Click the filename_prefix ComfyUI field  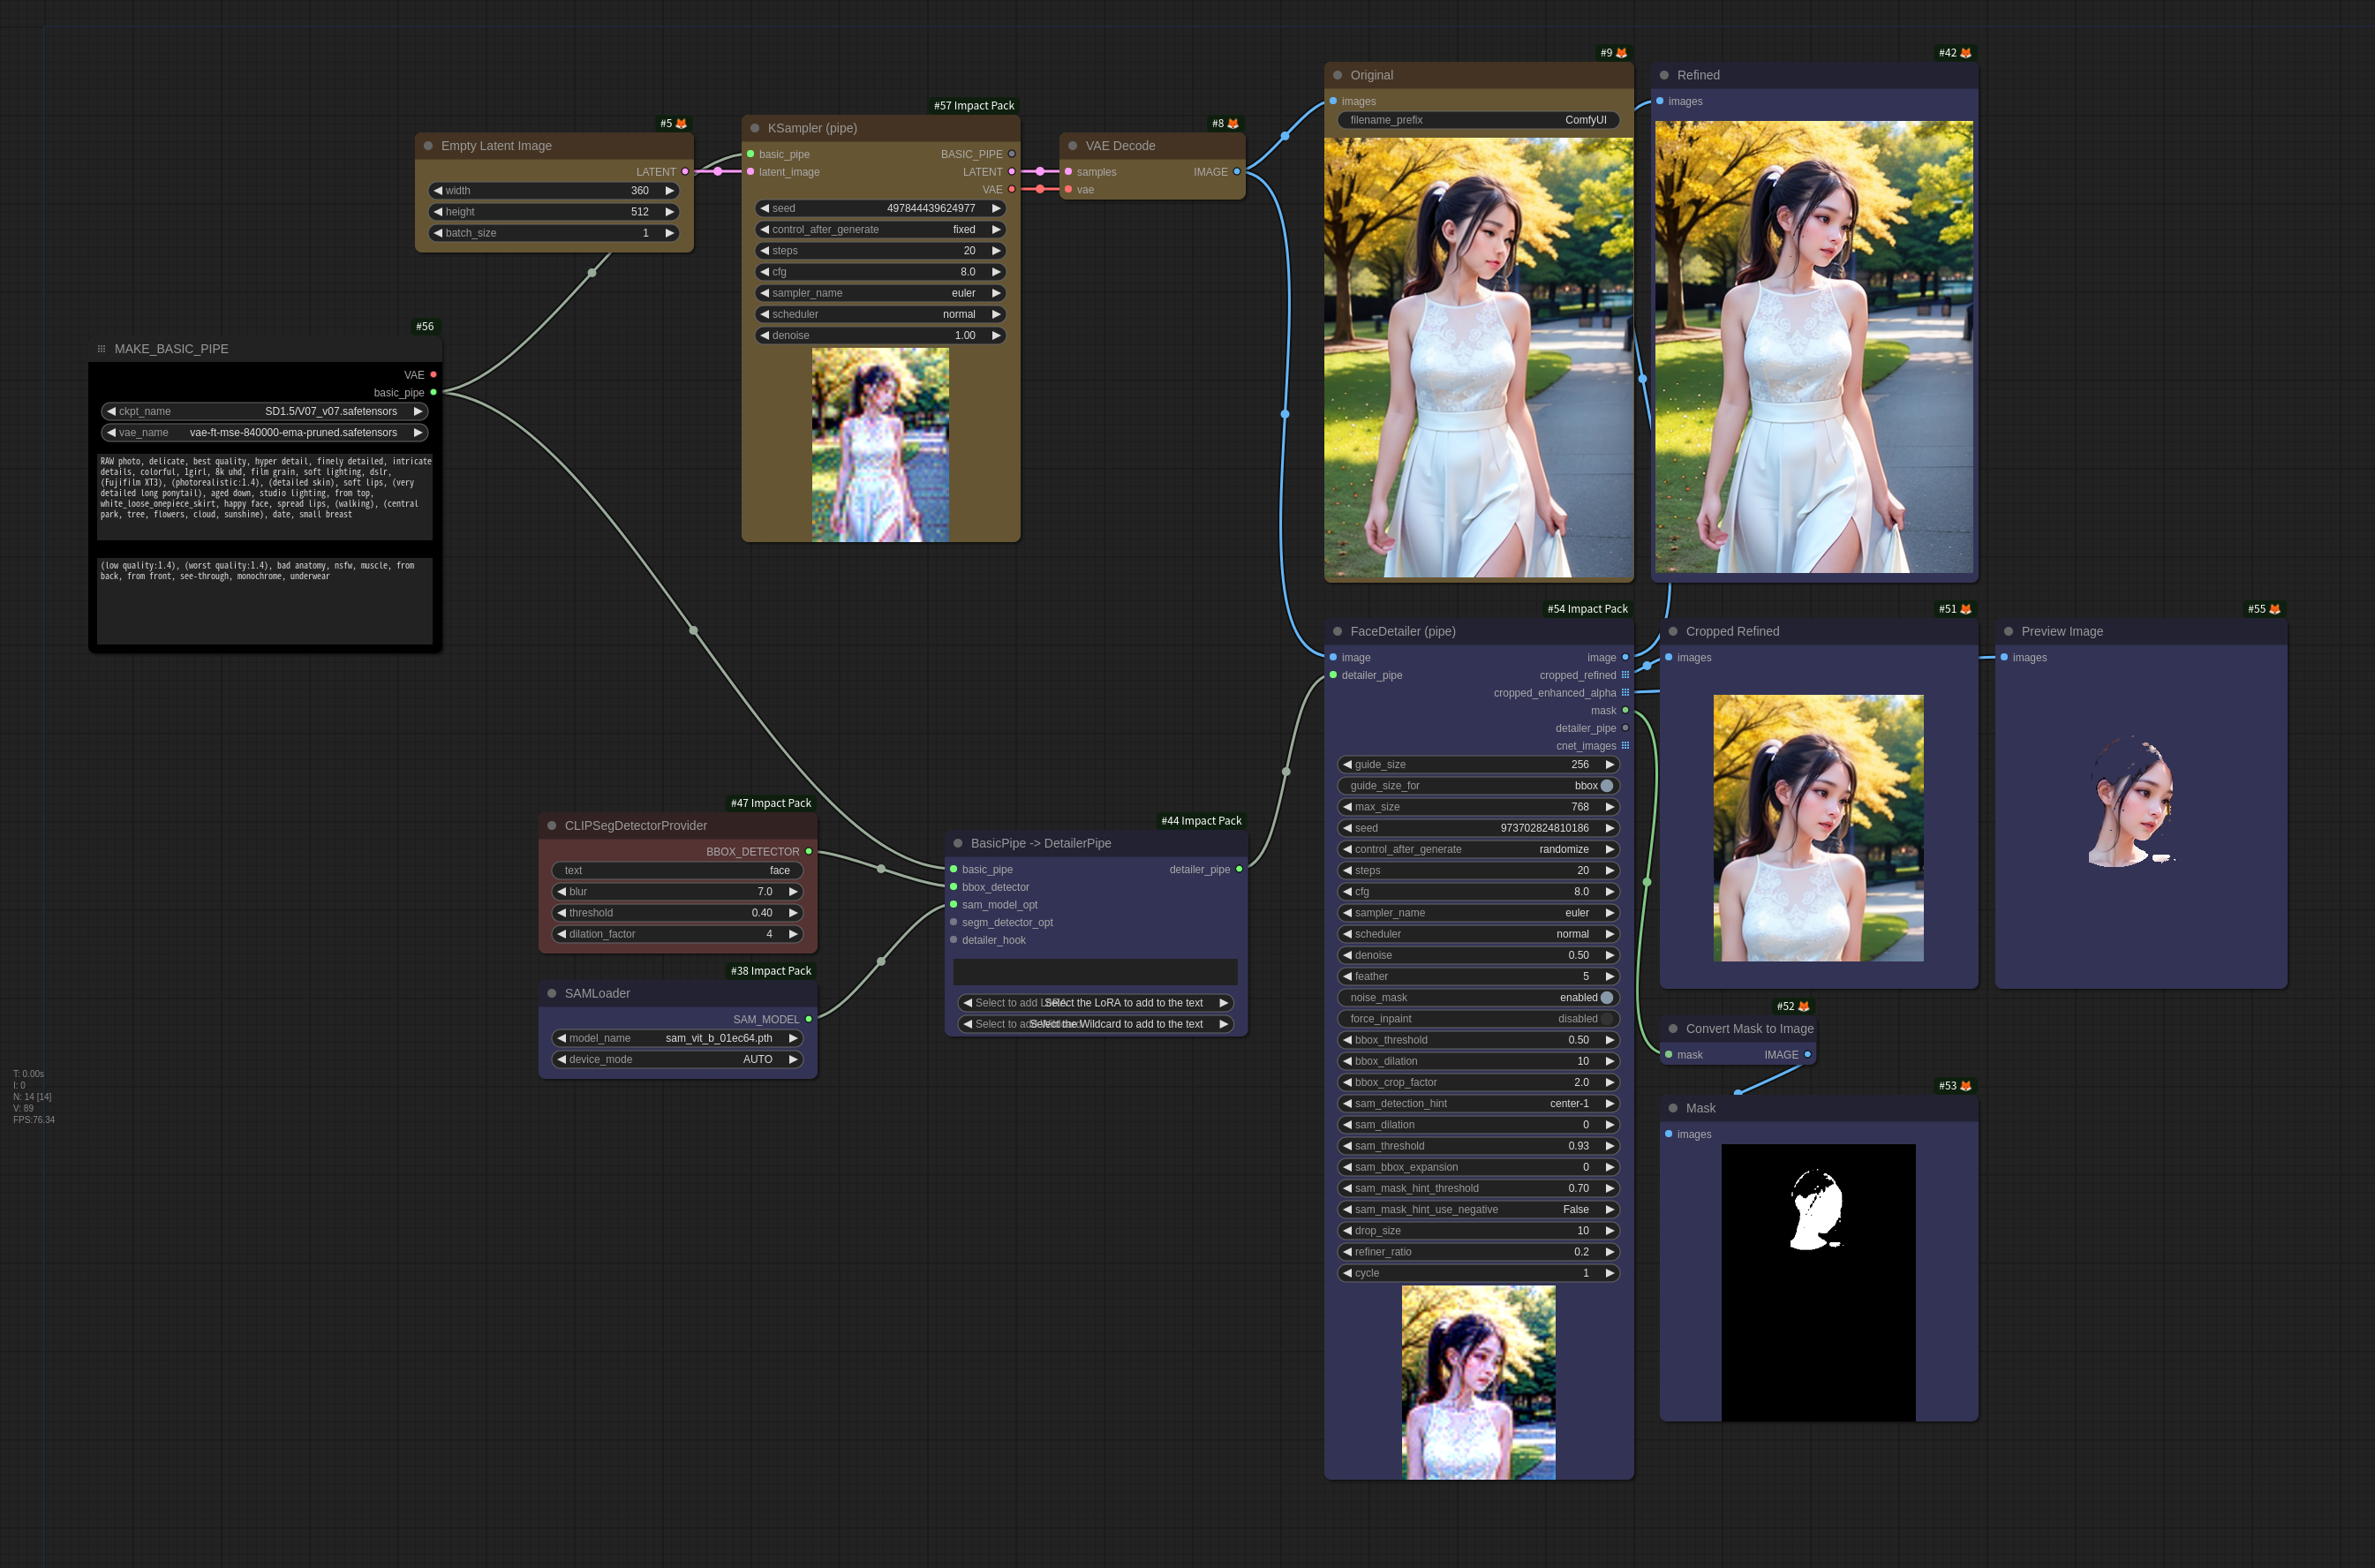click(x=1478, y=120)
